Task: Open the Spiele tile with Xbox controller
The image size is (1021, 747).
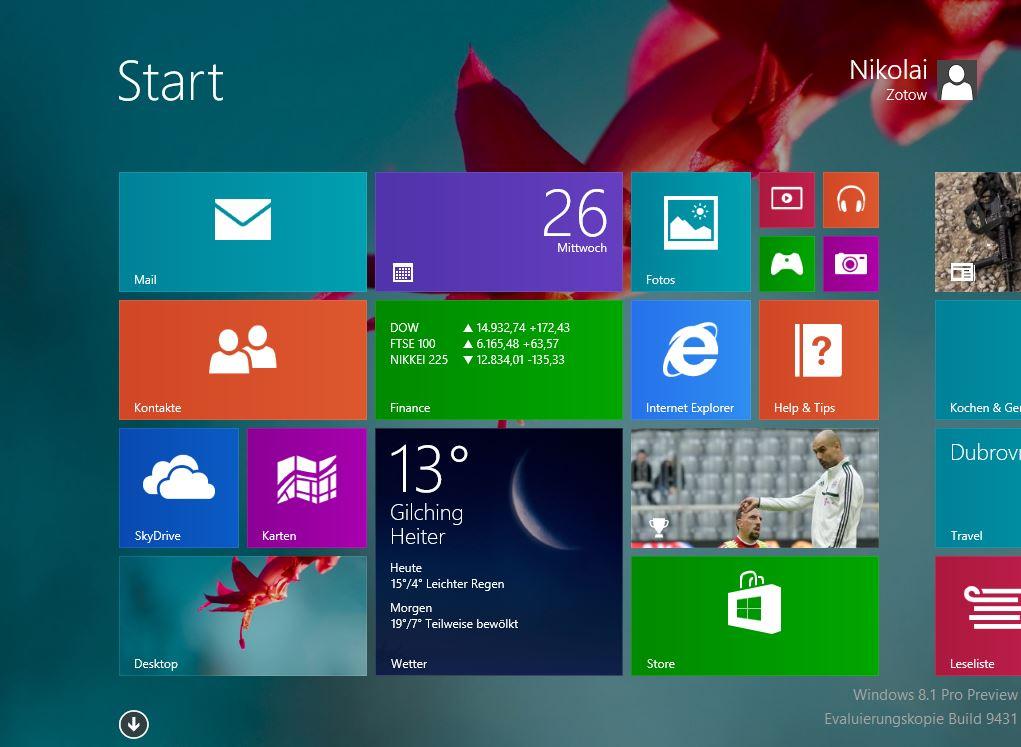Action: coord(786,263)
